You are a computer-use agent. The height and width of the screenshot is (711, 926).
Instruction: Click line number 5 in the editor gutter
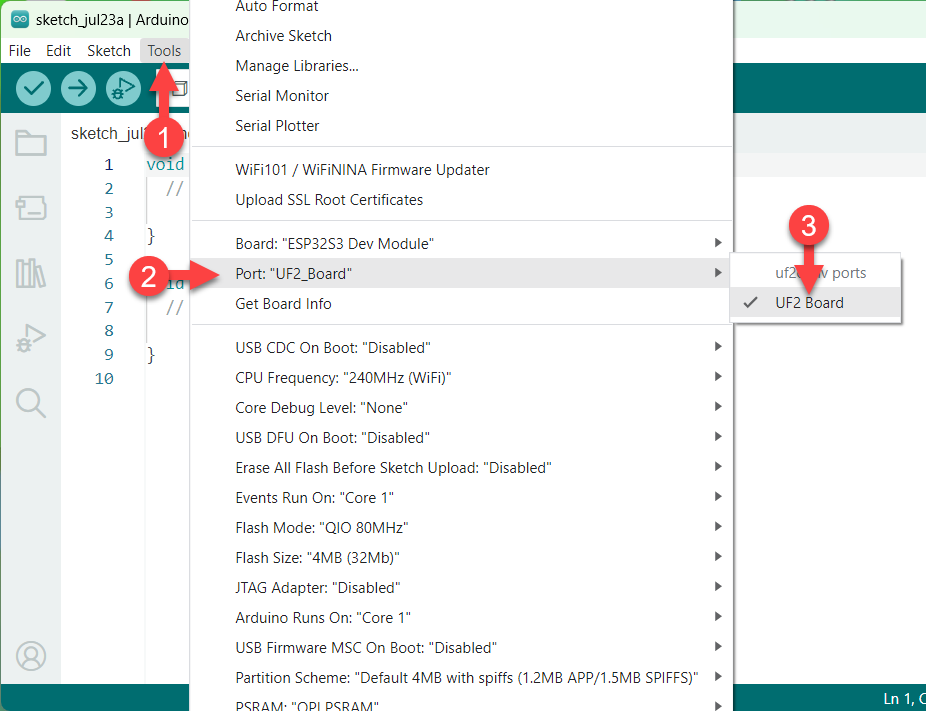pos(109,260)
